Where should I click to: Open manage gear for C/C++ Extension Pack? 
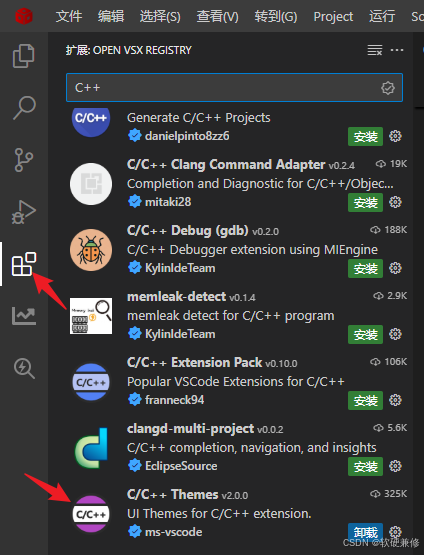(395, 400)
